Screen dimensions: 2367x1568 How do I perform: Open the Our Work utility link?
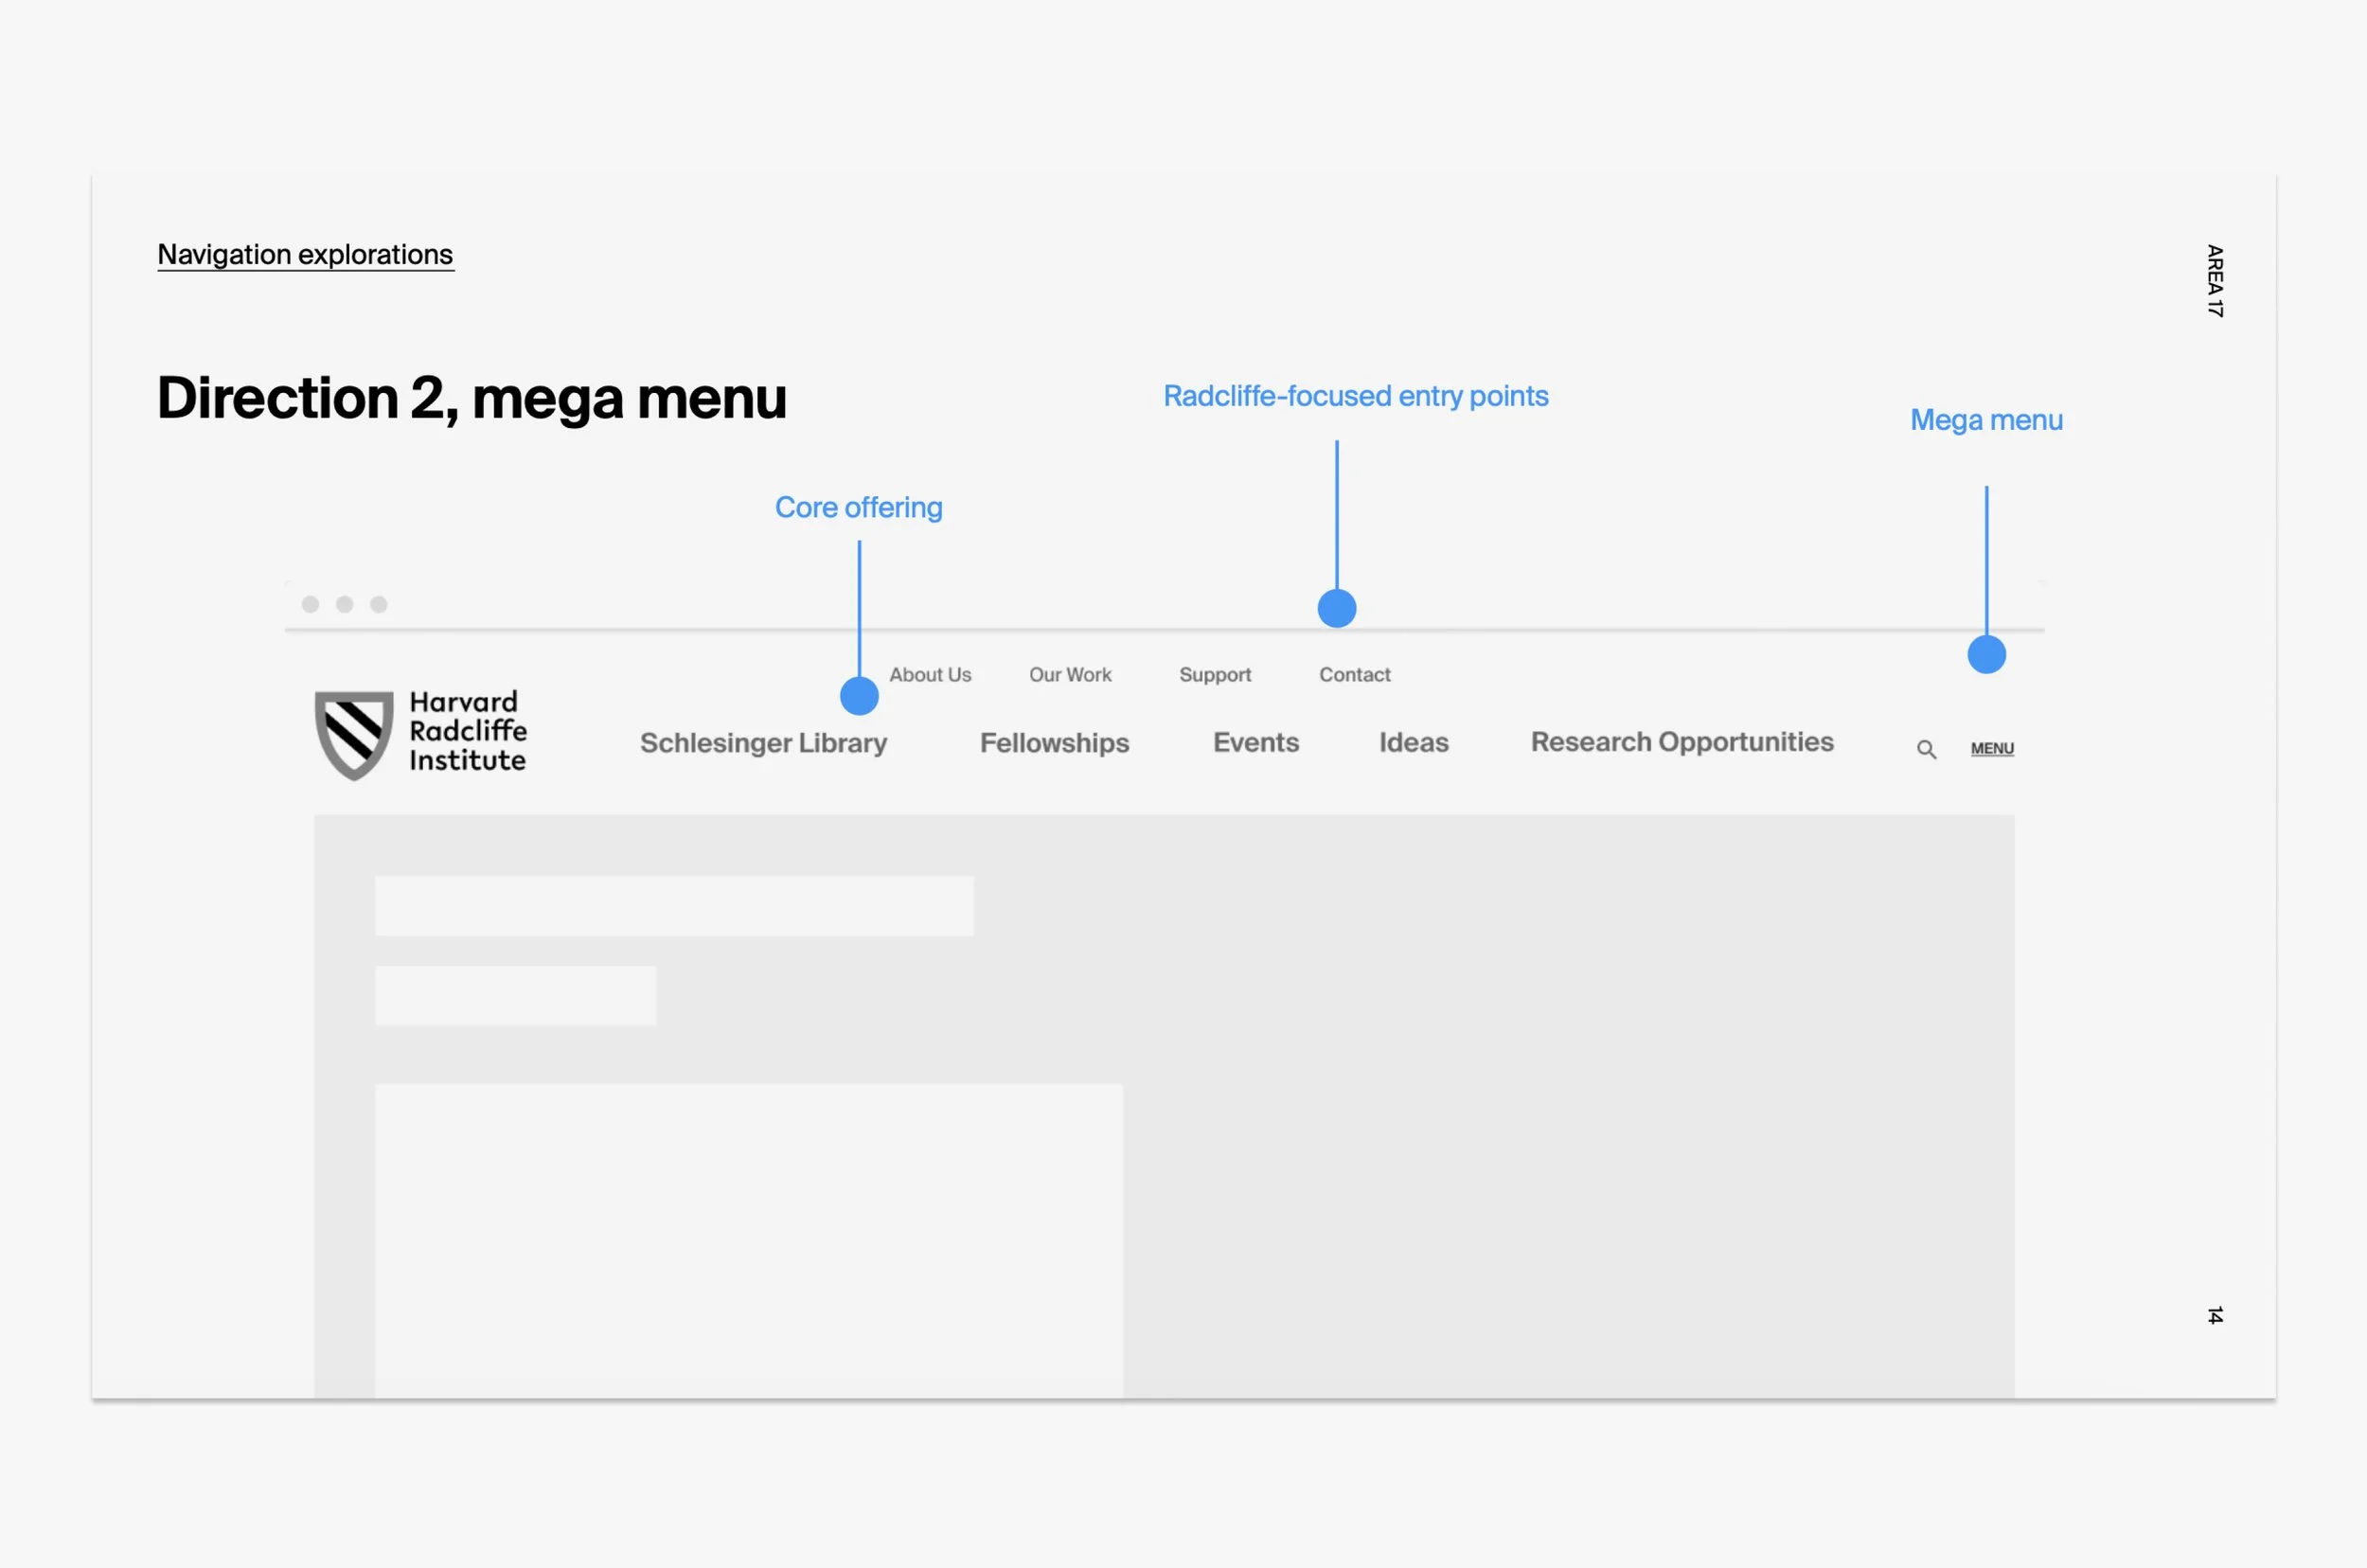click(x=1070, y=675)
